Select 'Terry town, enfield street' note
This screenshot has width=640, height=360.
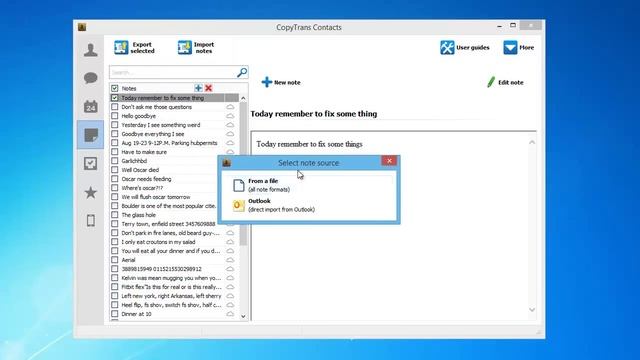168,224
